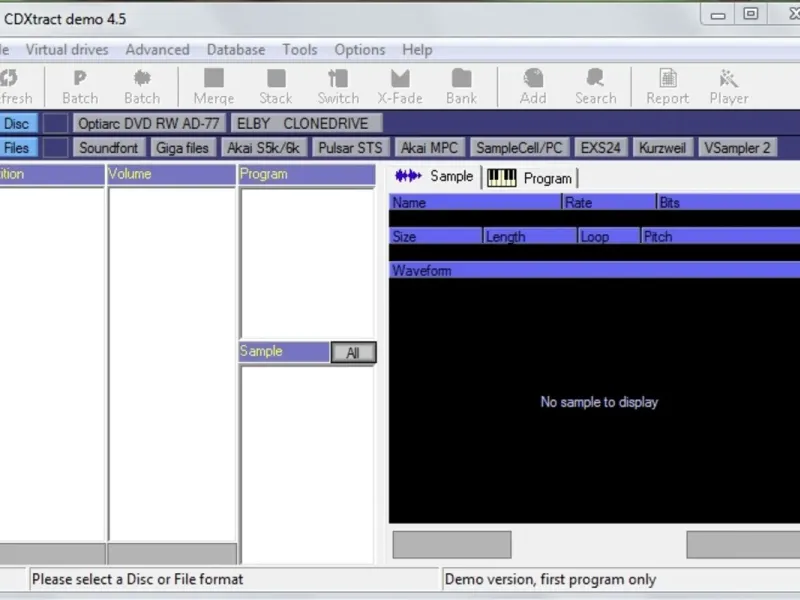This screenshot has height=600, width=800.
Task: Click the Volume column header
Action: click(x=171, y=174)
